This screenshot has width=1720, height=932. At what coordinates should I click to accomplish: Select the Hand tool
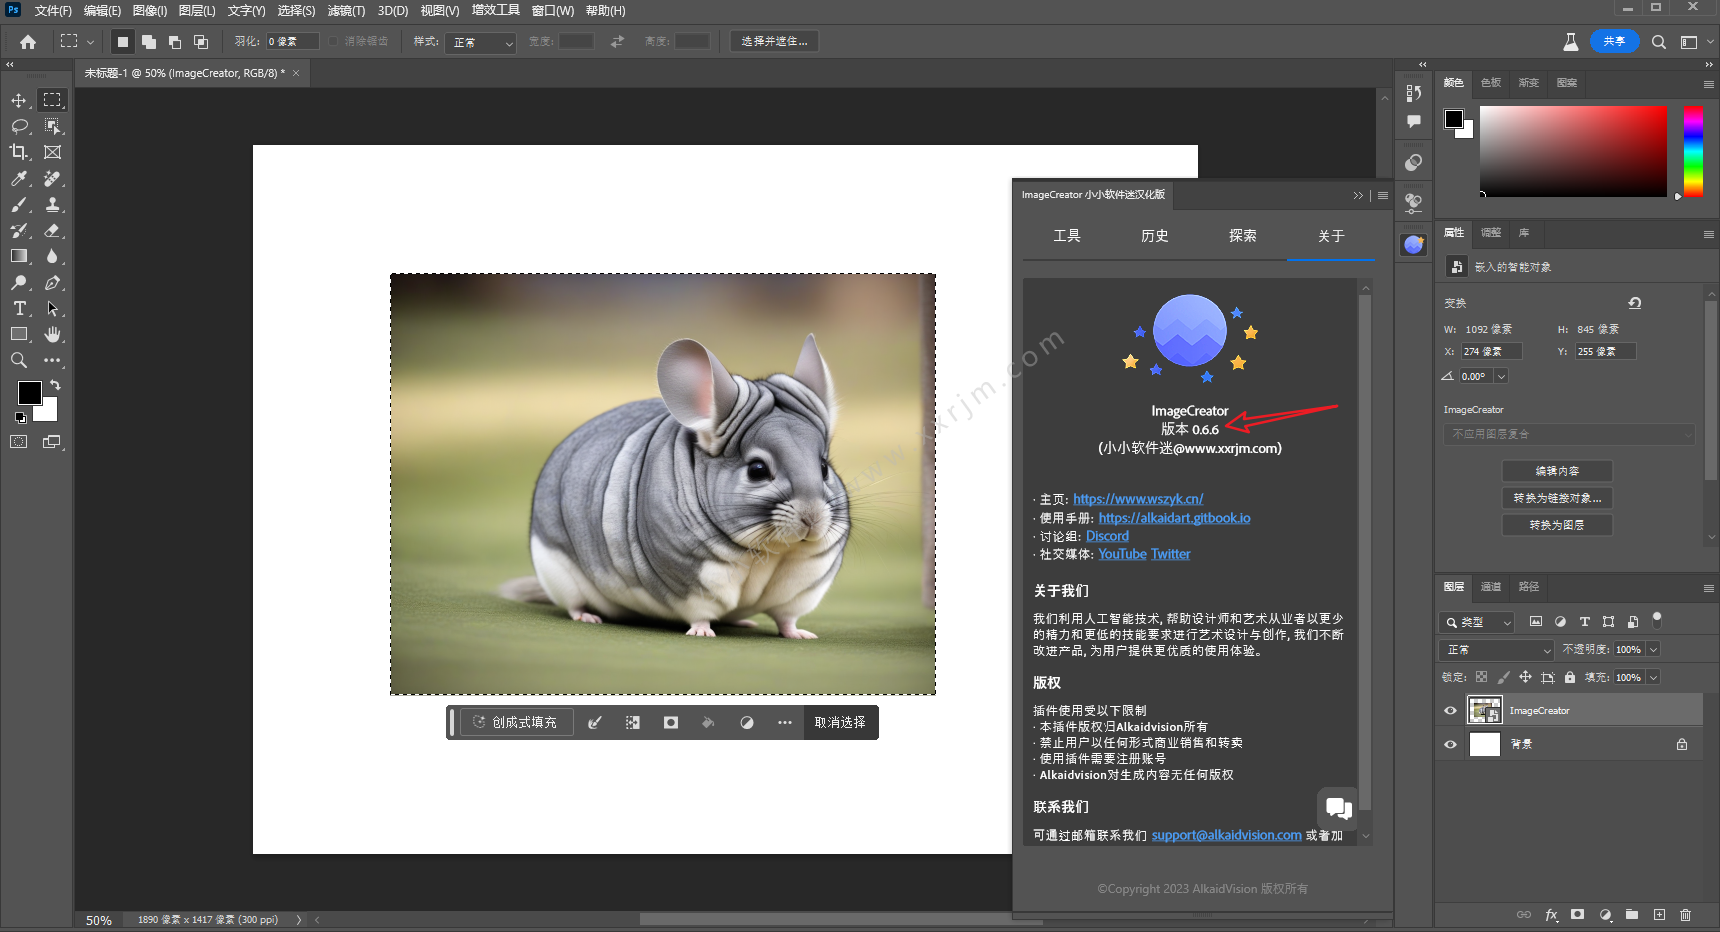click(x=53, y=334)
